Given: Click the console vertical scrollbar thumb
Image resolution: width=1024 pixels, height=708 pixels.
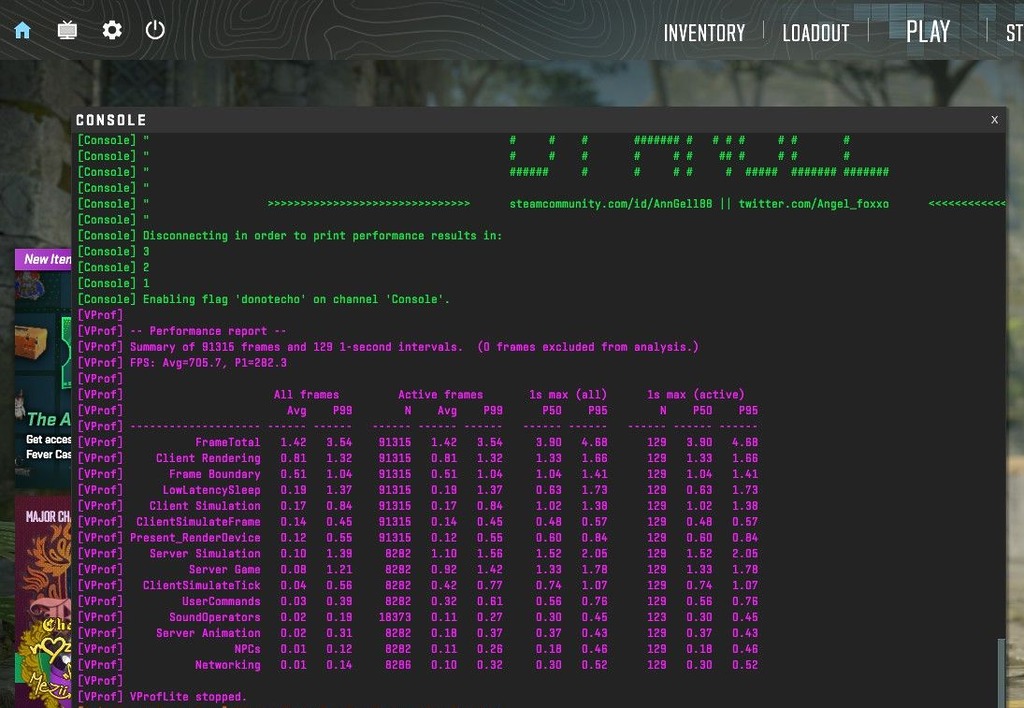Looking at the screenshot, I should click(1000, 670).
